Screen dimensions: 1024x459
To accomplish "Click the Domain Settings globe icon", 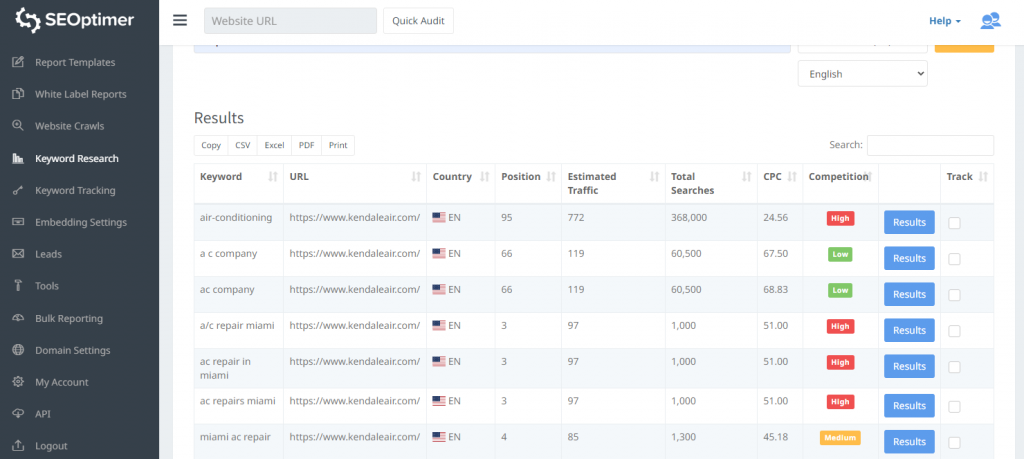I will [x=17, y=350].
